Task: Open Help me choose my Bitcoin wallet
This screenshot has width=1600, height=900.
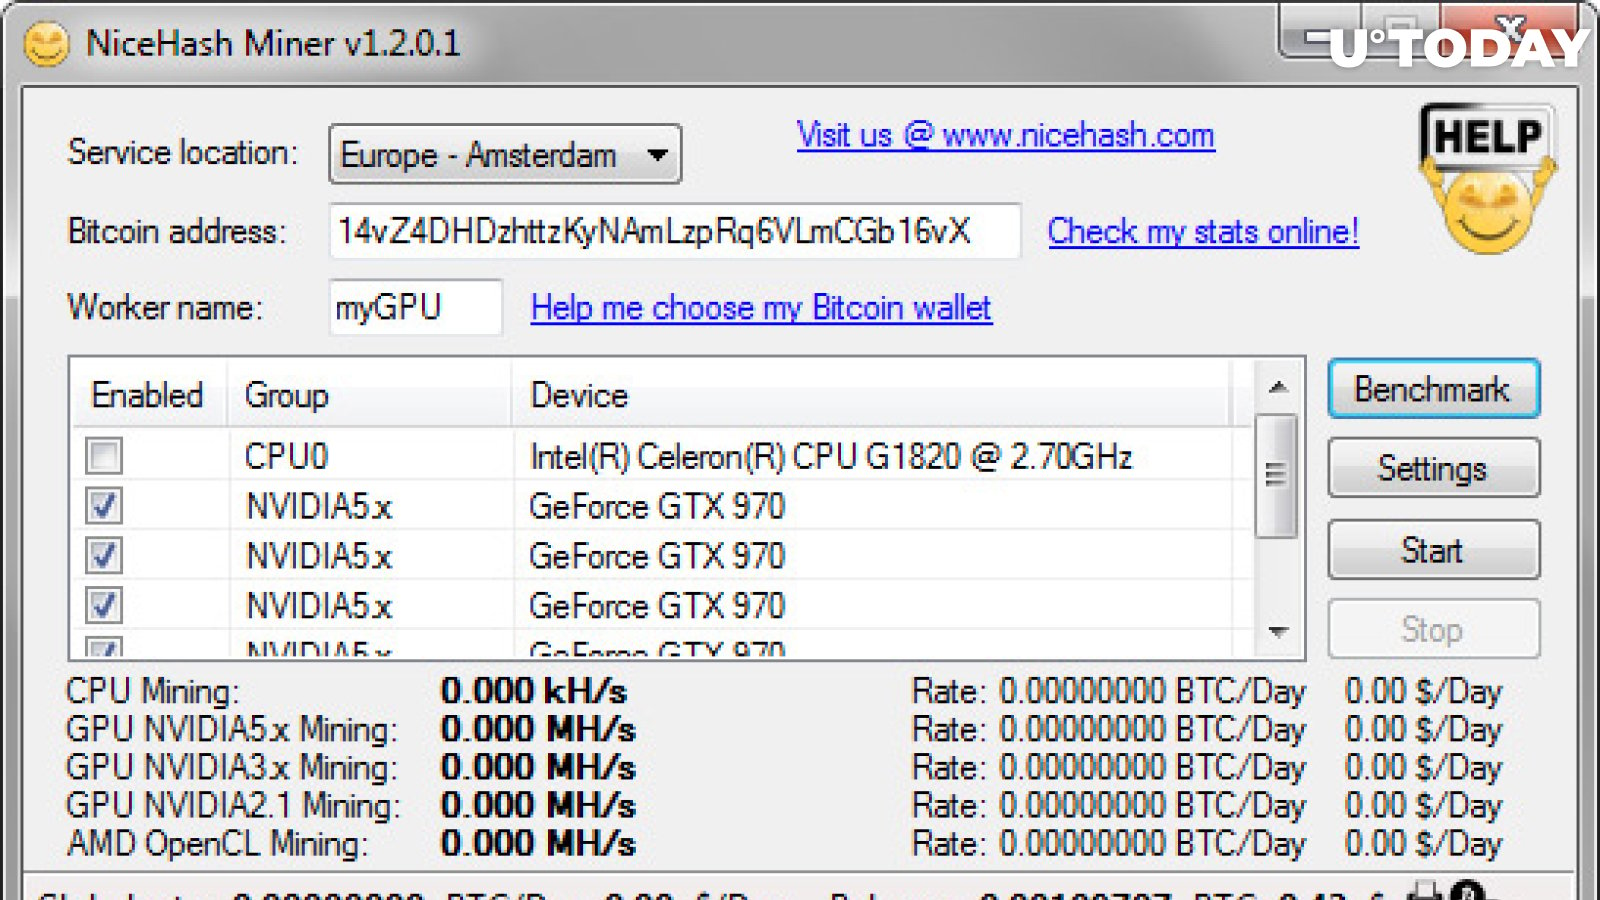Action: (x=761, y=308)
